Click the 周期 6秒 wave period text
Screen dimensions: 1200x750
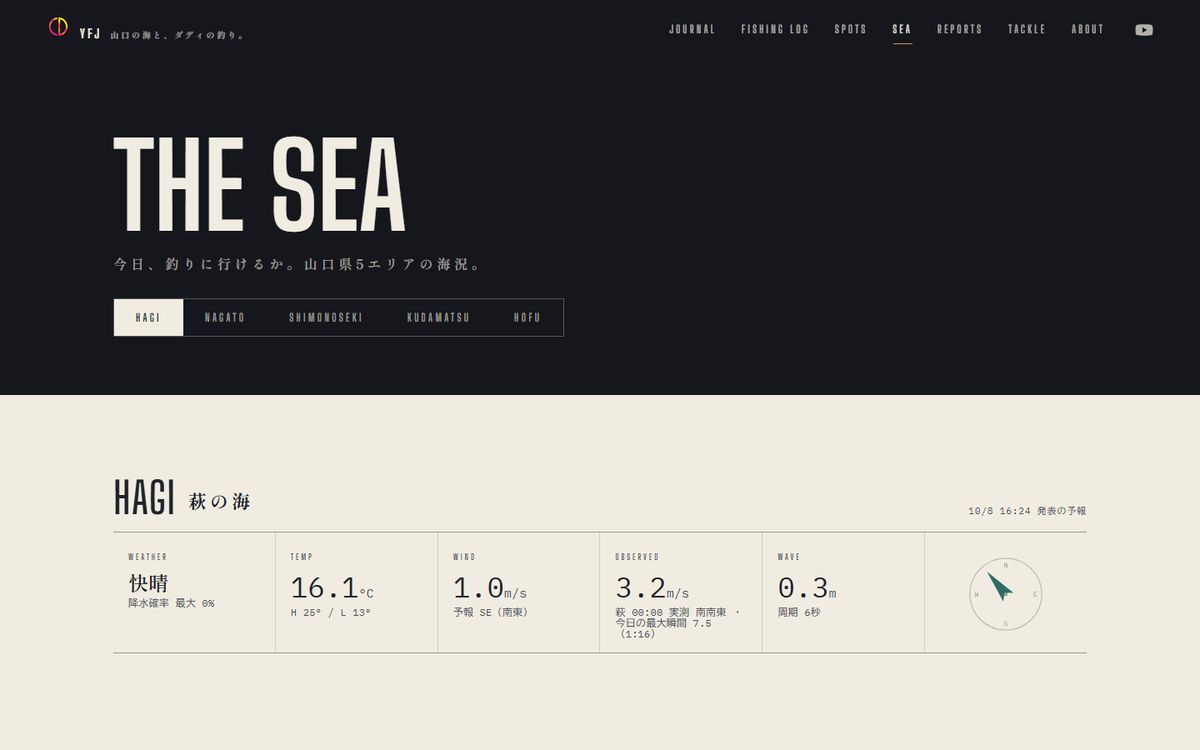[799, 612]
